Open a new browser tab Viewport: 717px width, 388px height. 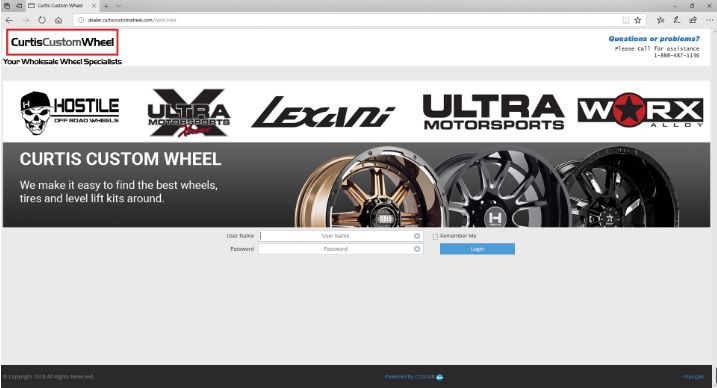(106, 6)
